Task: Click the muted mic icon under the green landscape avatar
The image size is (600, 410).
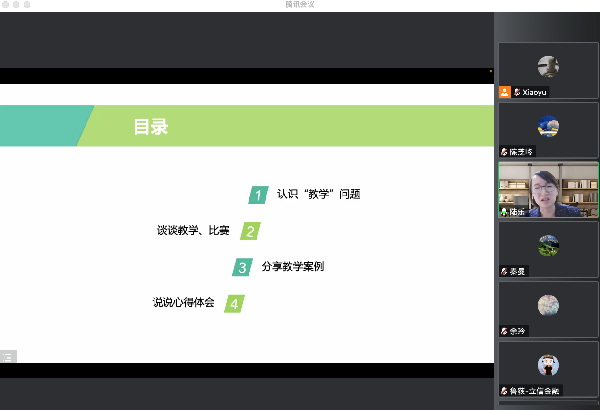Action: tap(505, 271)
